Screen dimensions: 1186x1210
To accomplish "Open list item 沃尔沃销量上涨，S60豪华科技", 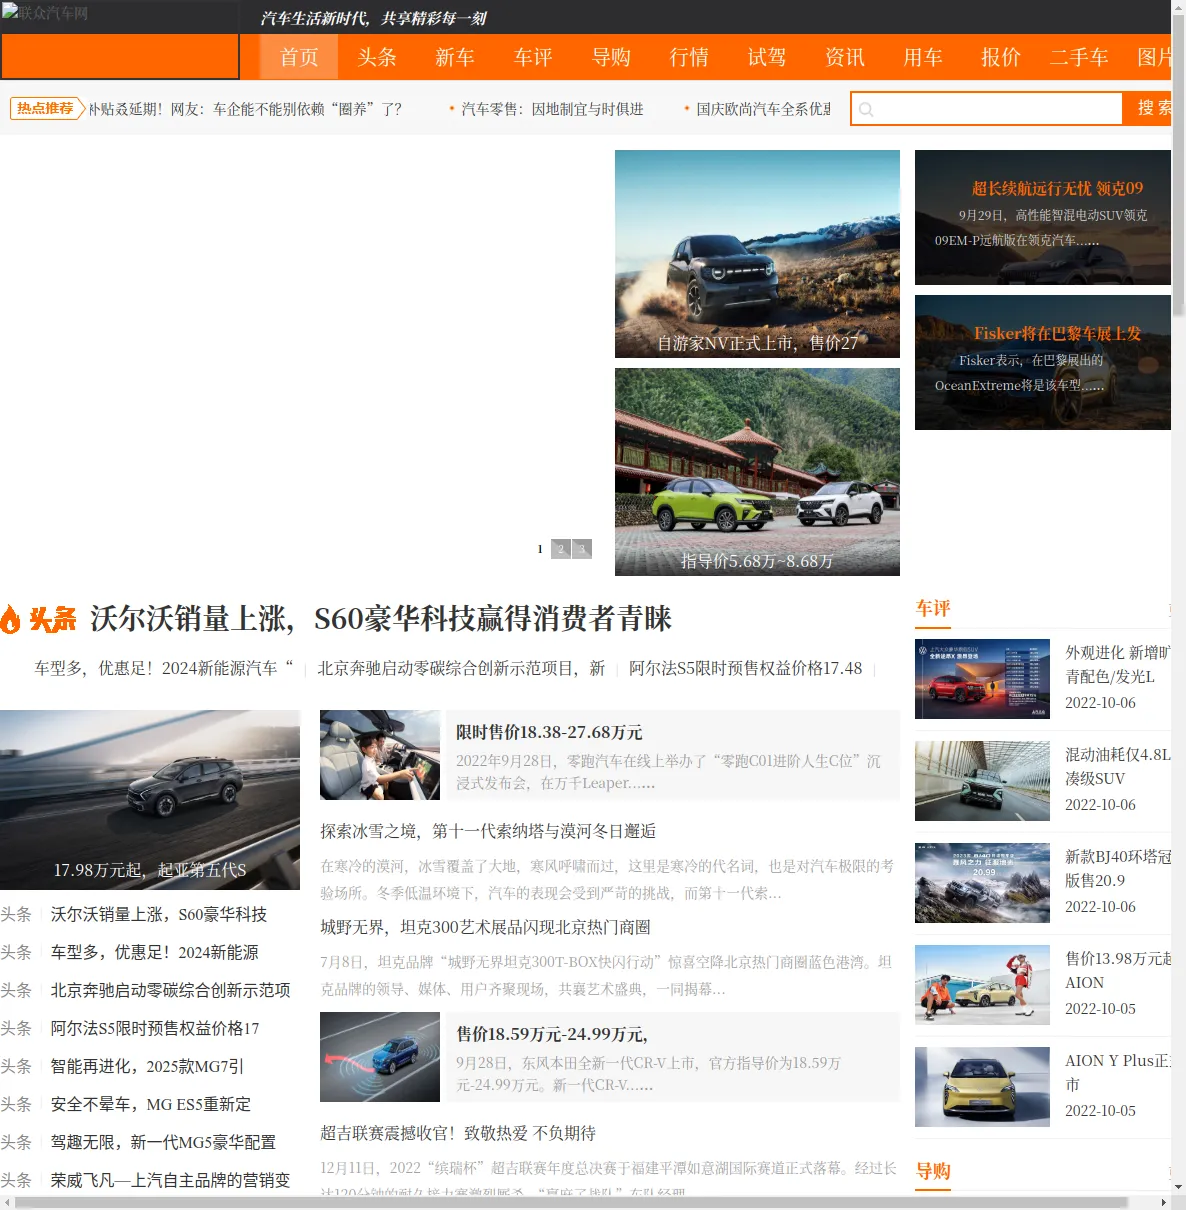I will coord(159,914).
